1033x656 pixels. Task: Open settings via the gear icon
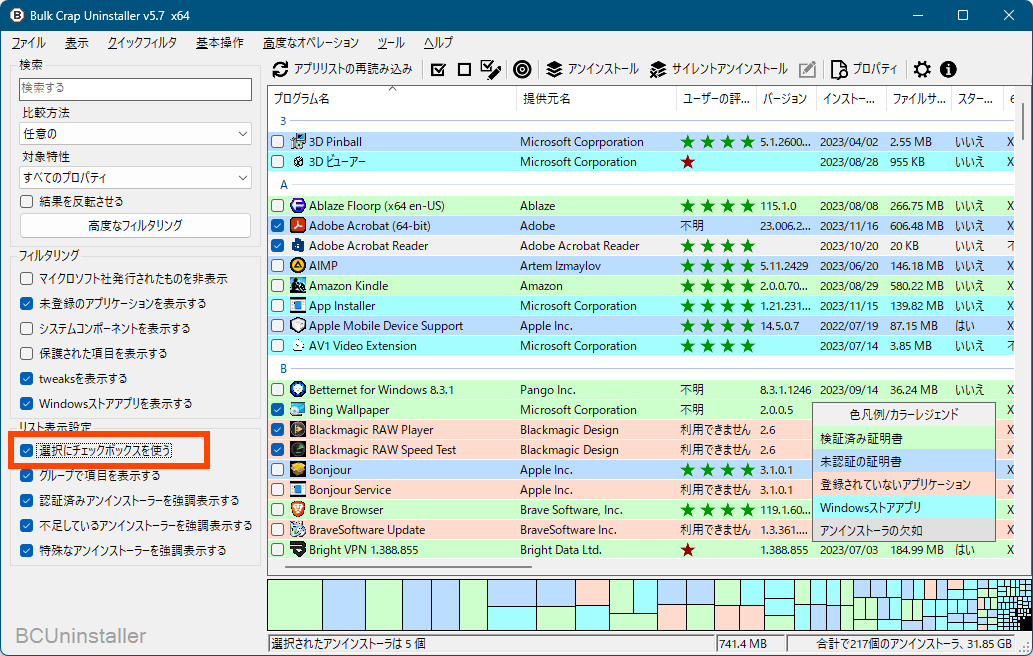coord(922,69)
